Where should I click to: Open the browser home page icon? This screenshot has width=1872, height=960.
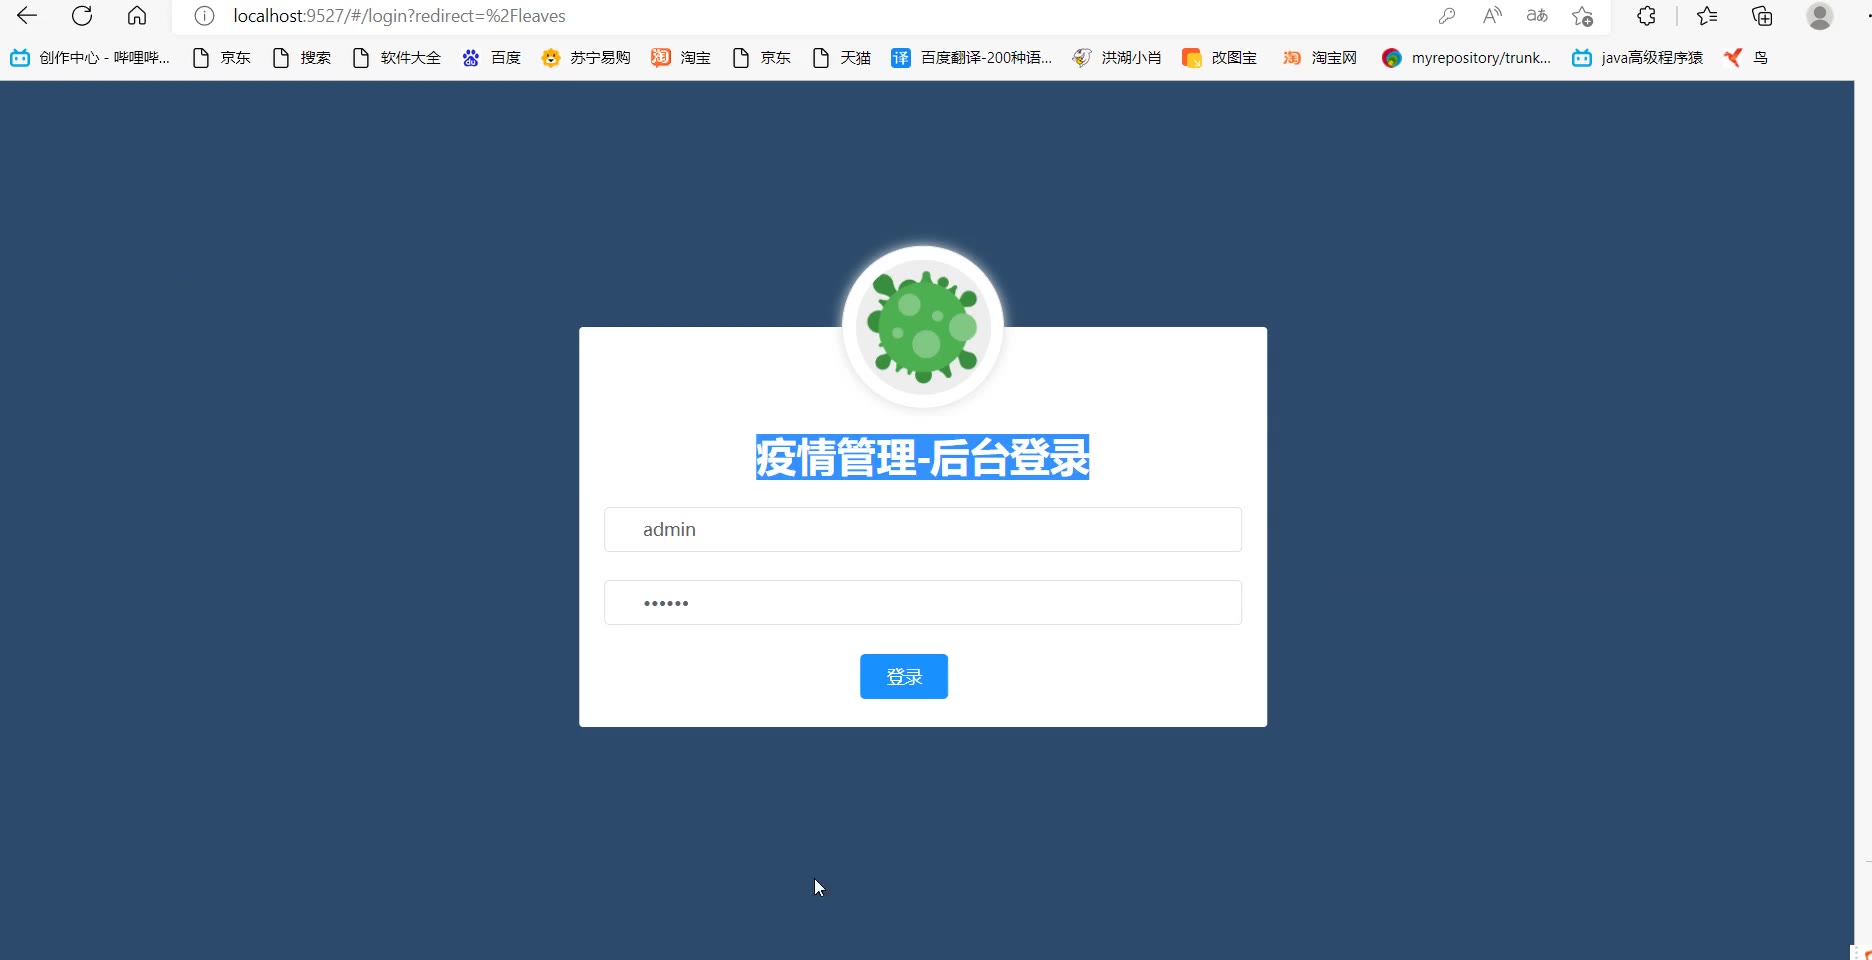(137, 16)
